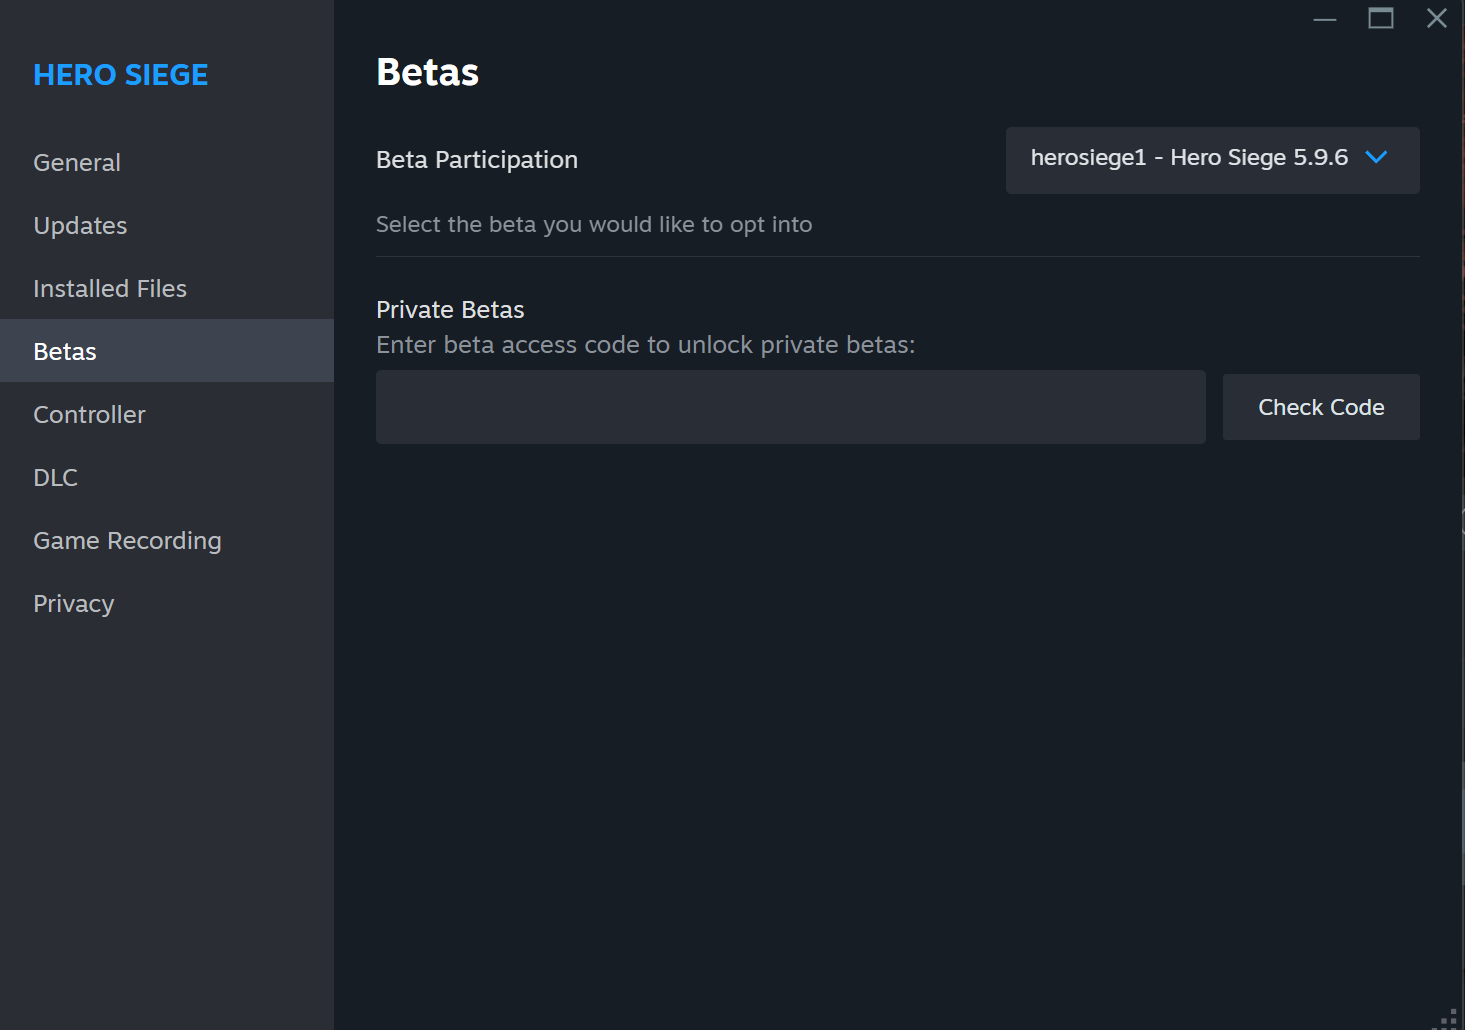Focus the beta access code field
The height and width of the screenshot is (1030, 1465).
point(790,407)
